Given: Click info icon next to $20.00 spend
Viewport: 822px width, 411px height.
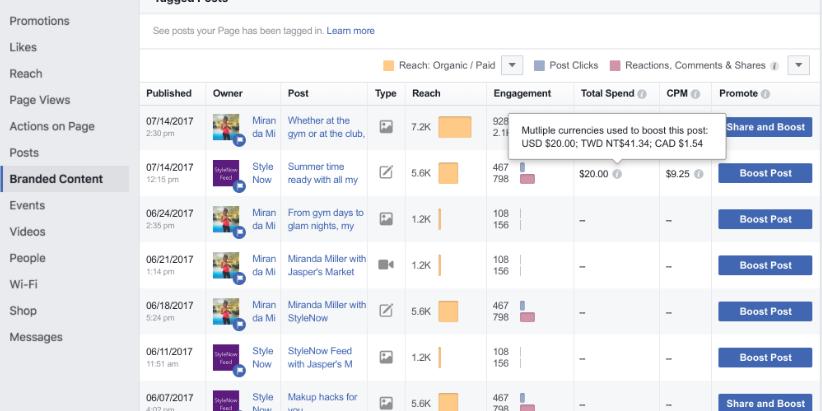Looking at the screenshot, I should coord(617,174).
